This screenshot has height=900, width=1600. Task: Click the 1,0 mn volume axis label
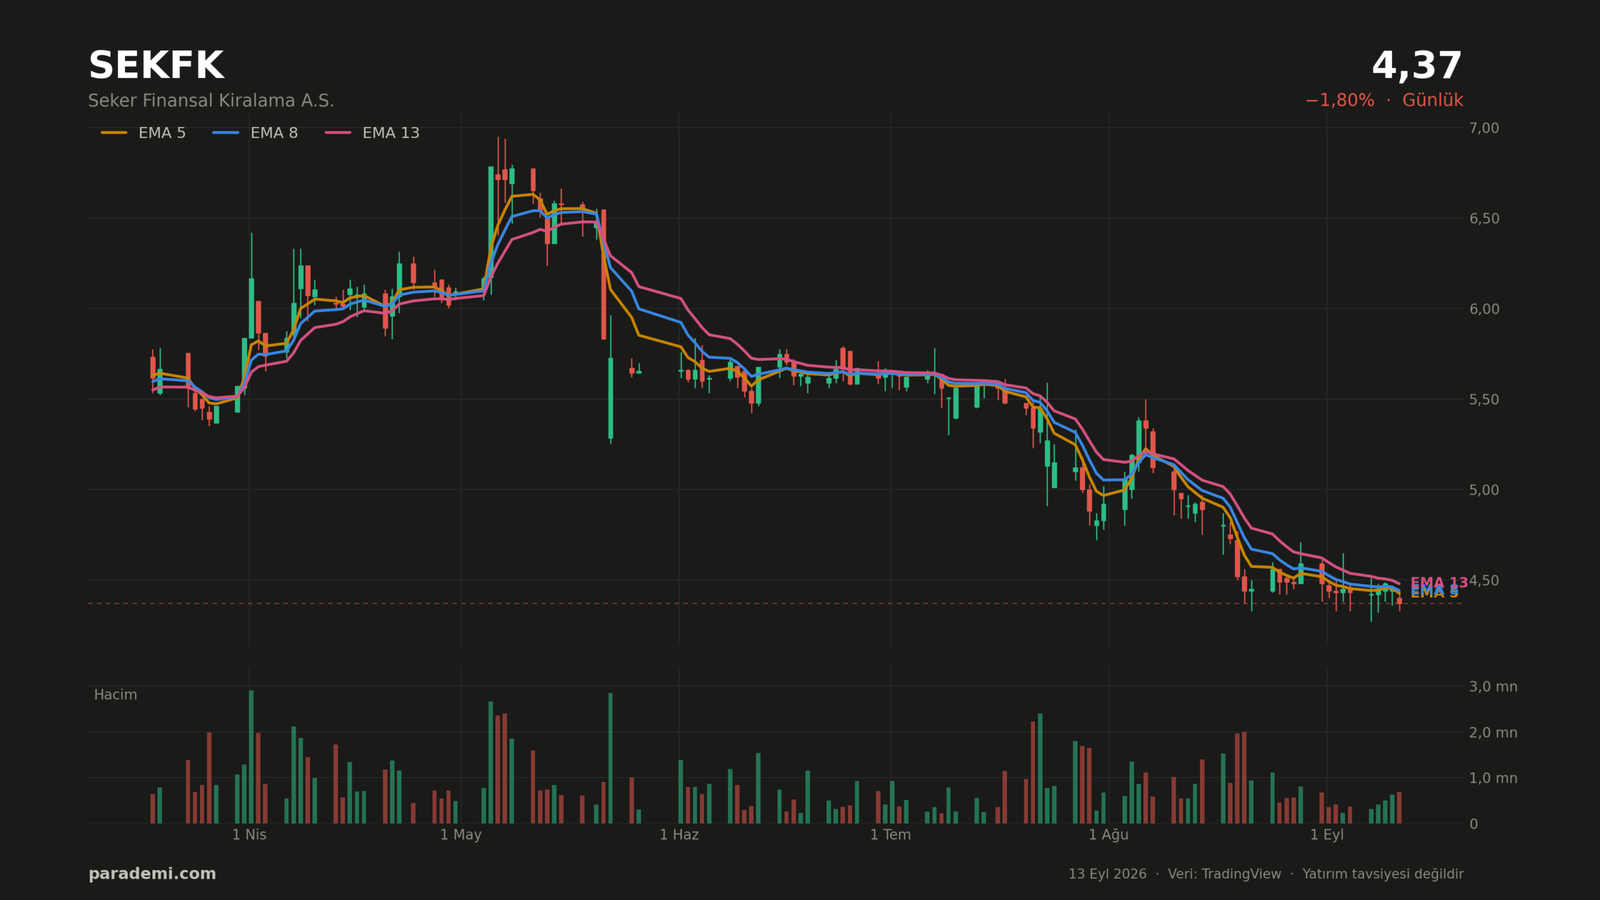[1493, 778]
